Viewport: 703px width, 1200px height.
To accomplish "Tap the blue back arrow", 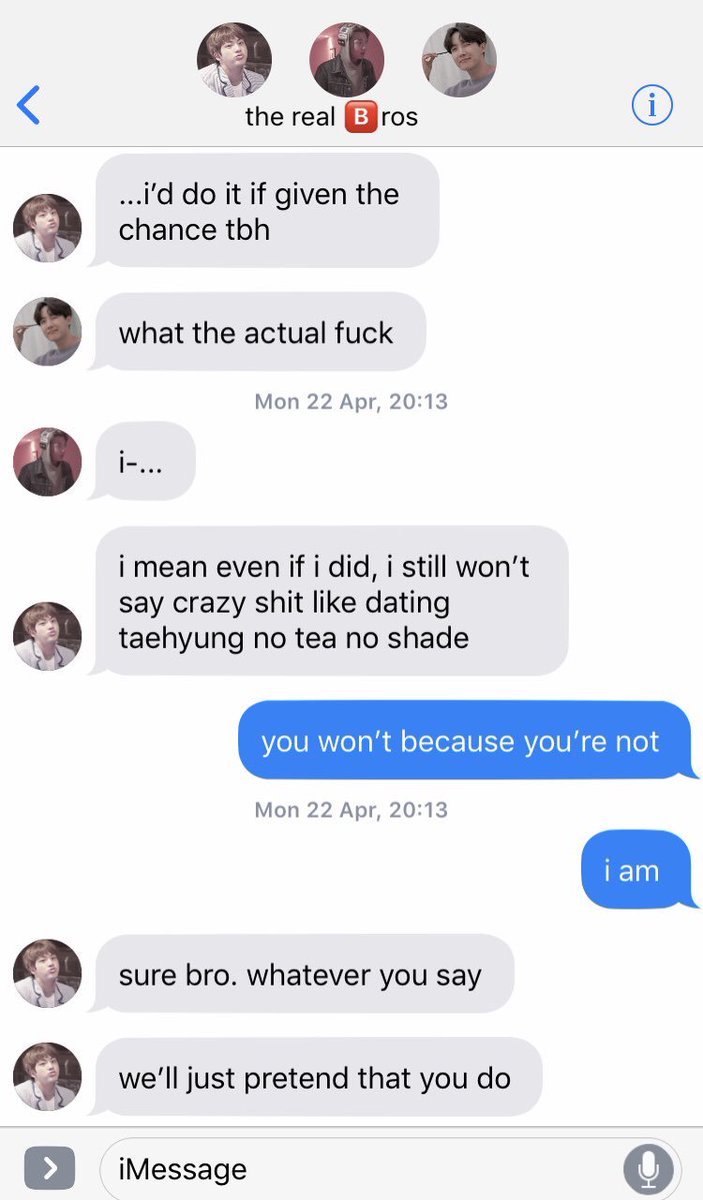I will coord(29,105).
